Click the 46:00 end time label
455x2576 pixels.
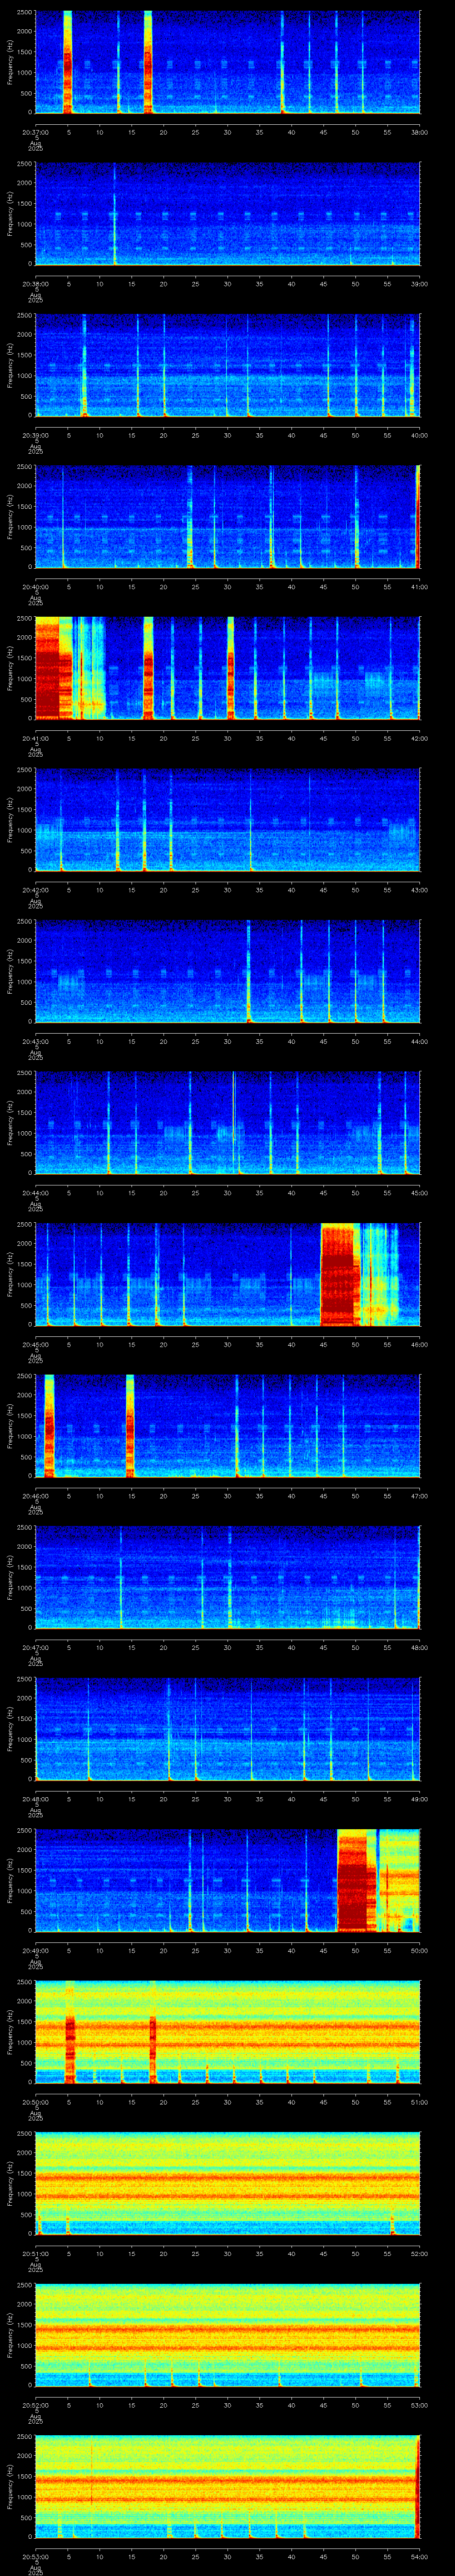click(x=420, y=1344)
